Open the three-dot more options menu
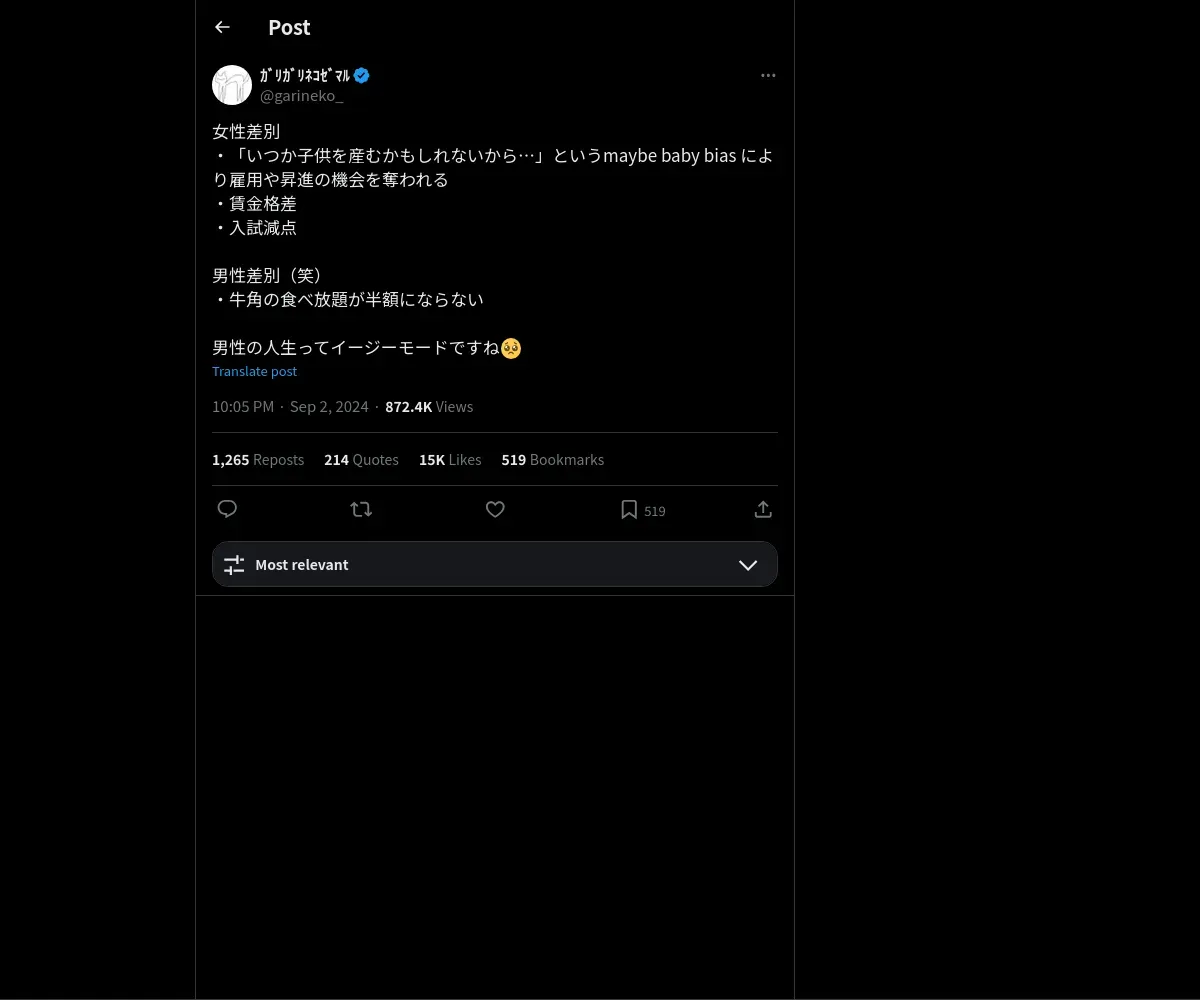The width and height of the screenshot is (1200, 1000). 768,75
